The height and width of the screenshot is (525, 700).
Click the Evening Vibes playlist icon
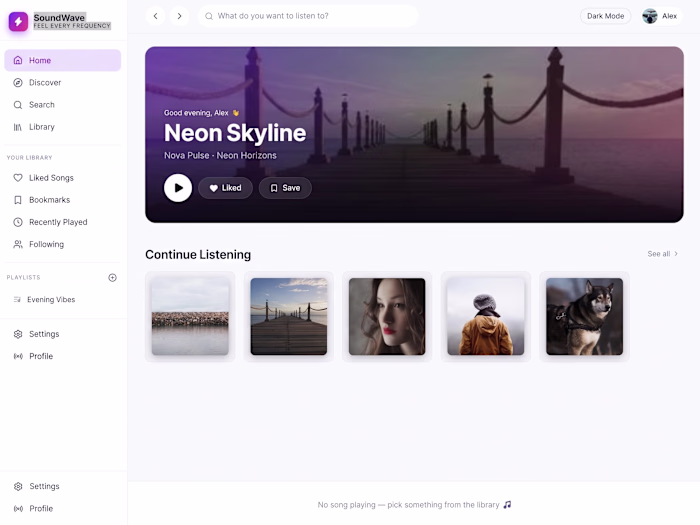[17, 300]
